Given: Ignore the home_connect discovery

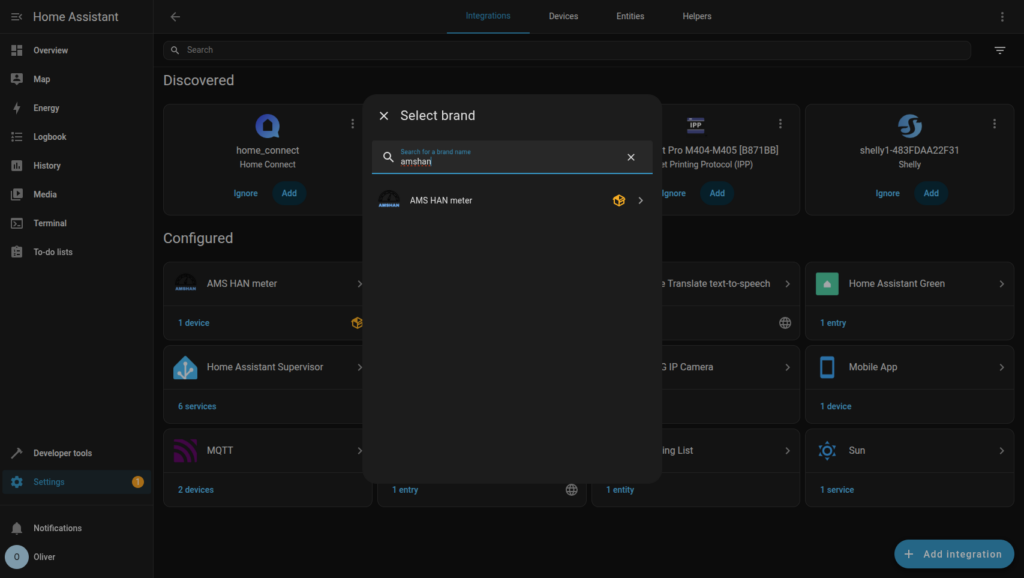Looking at the screenshot, I should (x=246, y=193).
